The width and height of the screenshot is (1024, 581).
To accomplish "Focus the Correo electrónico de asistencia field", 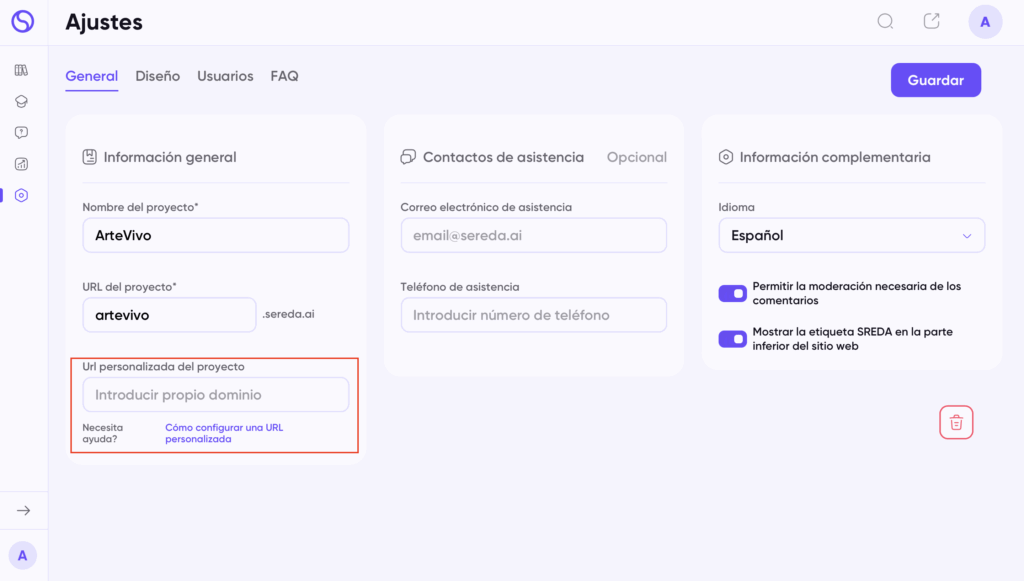I will [x=534, y=235].
